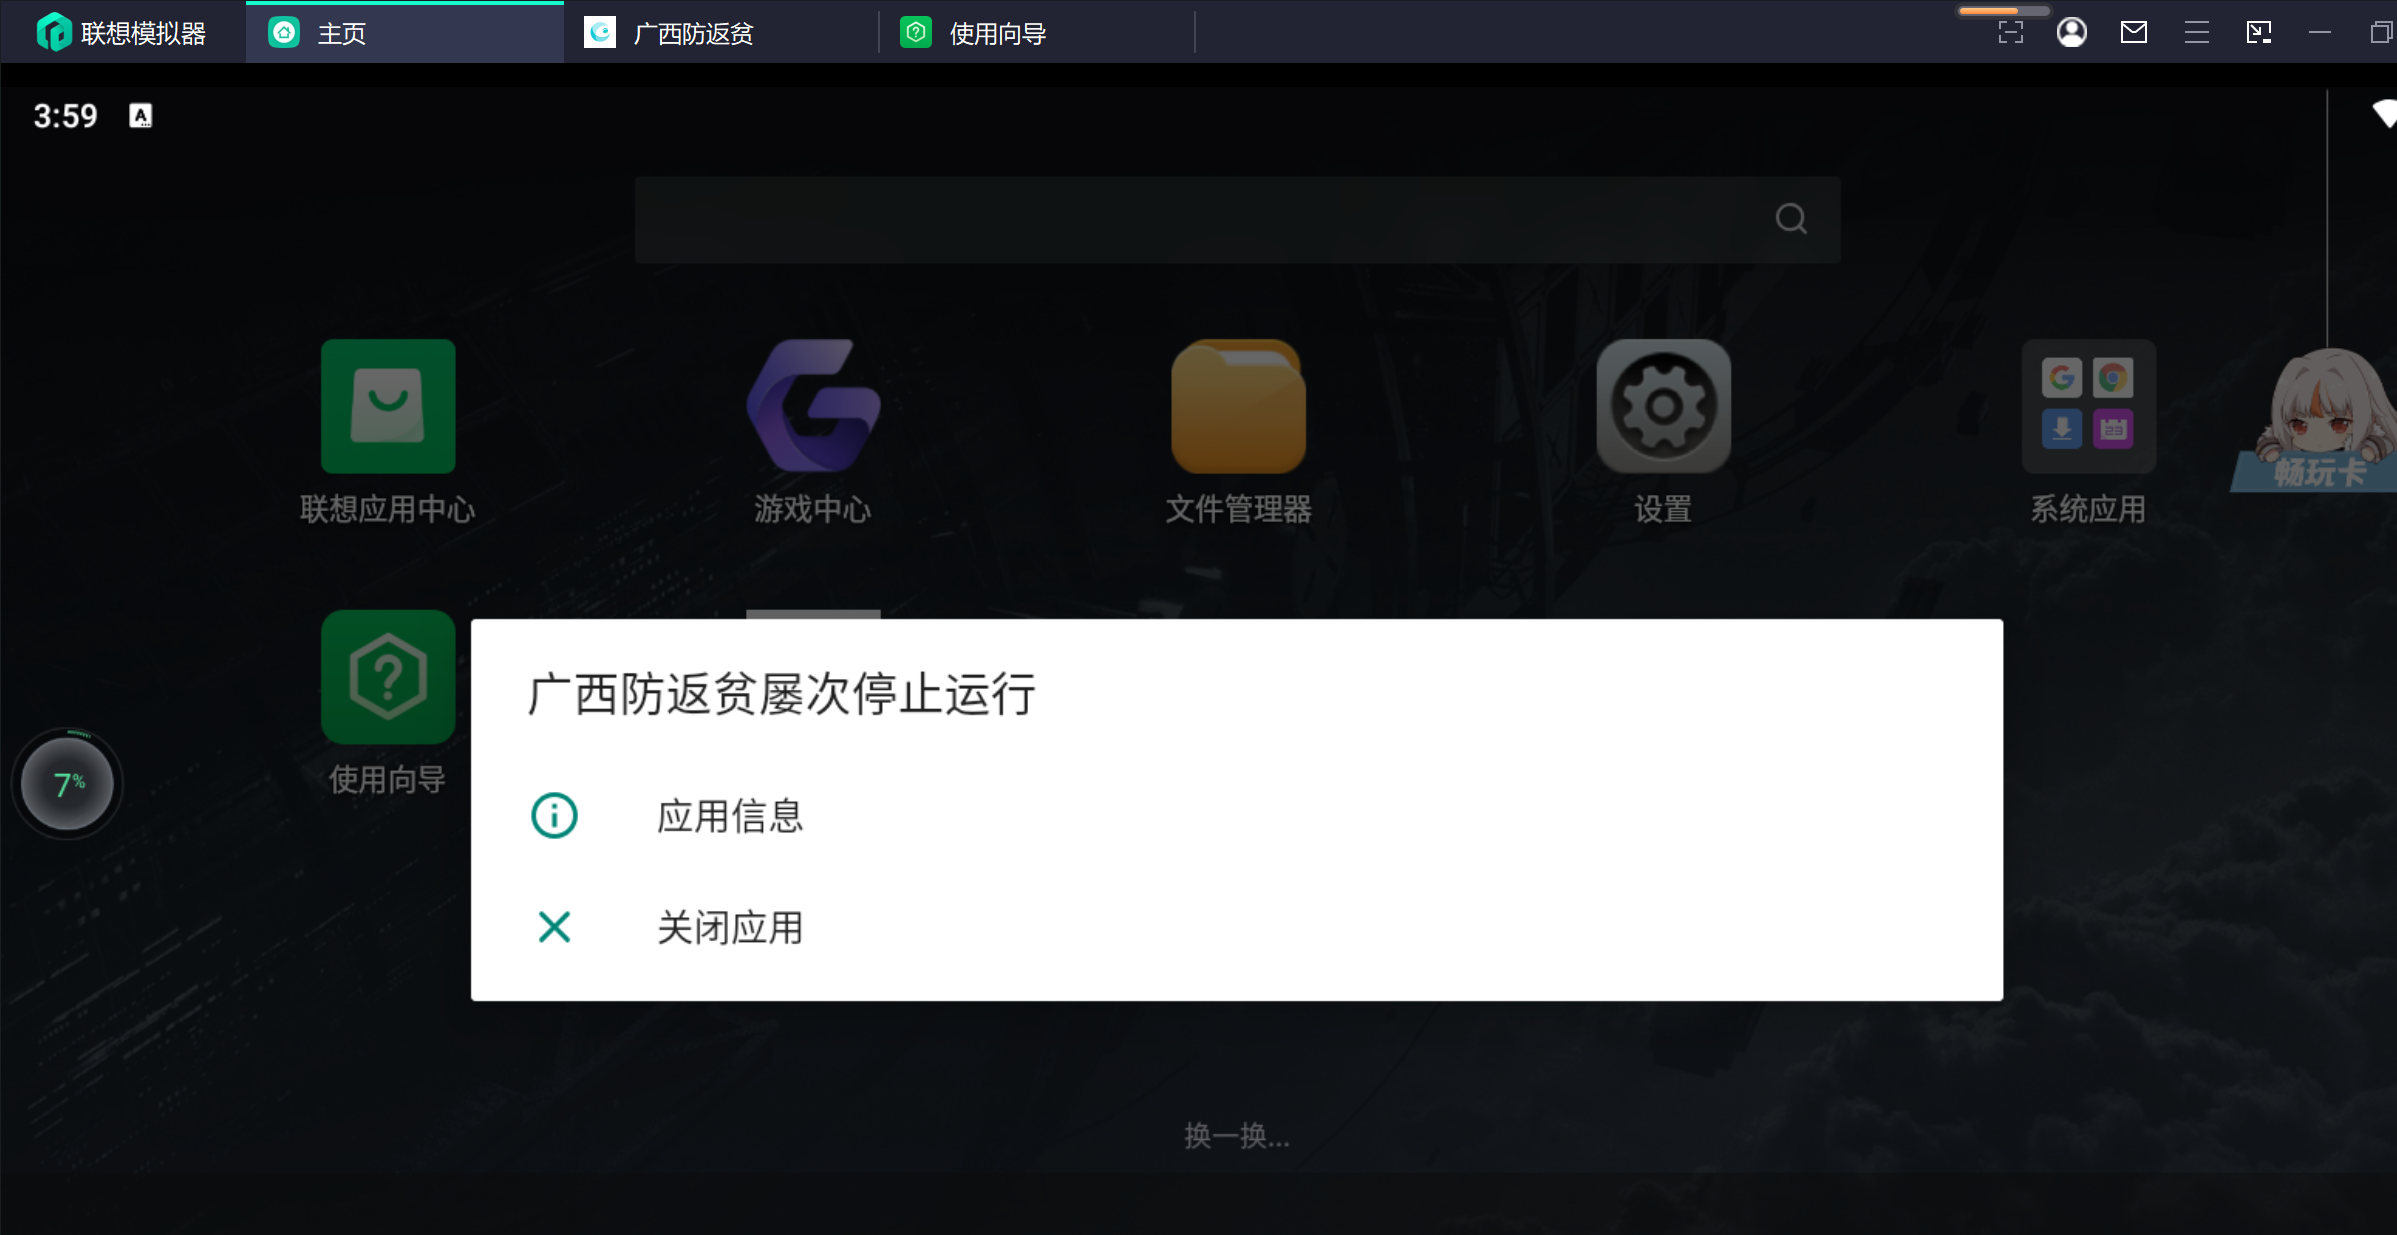Click the 7% memory booster ball
This screenshot has height=1235, width=2397.
67,784
